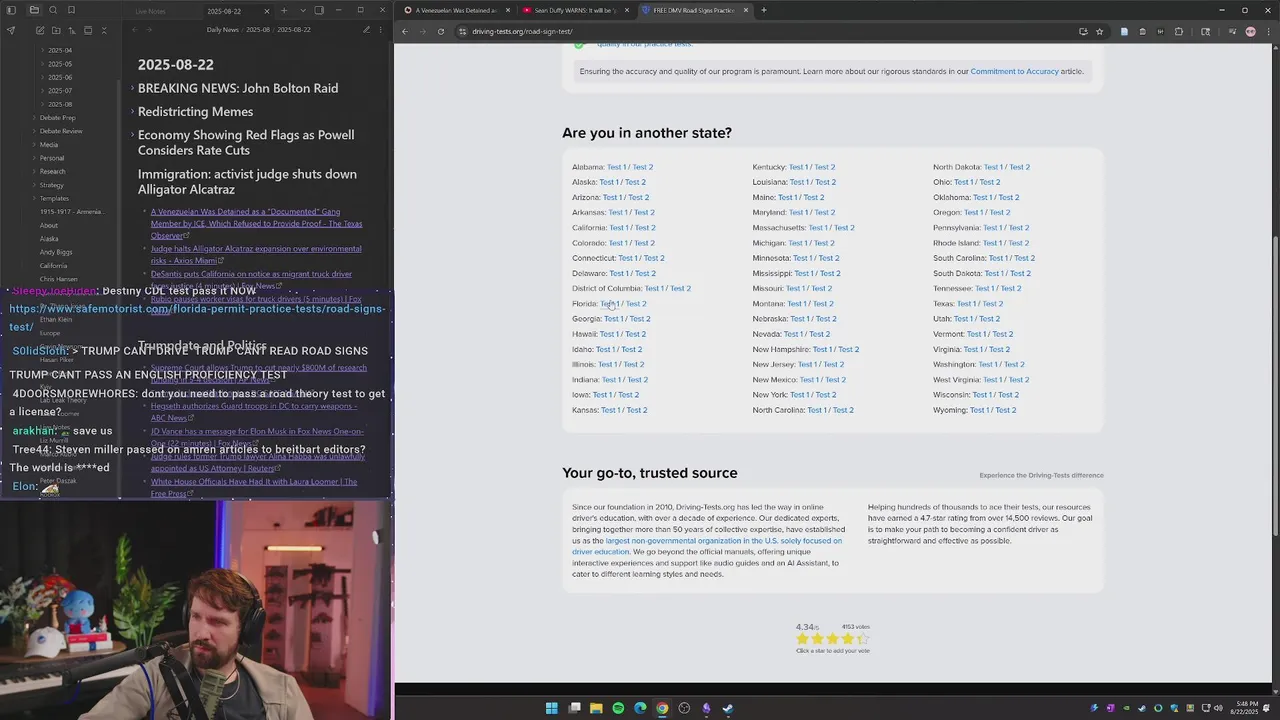Image resolution: width=1280 pixels, height=720 pixels.
Task: Open California Test 2 link
Action: (x=645, y=228)
